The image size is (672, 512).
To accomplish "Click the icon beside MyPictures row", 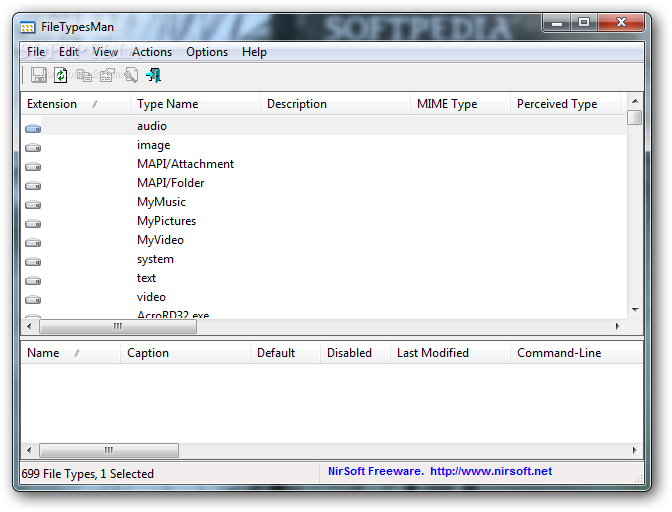I will pyautogui.click(x=33, y=224).
